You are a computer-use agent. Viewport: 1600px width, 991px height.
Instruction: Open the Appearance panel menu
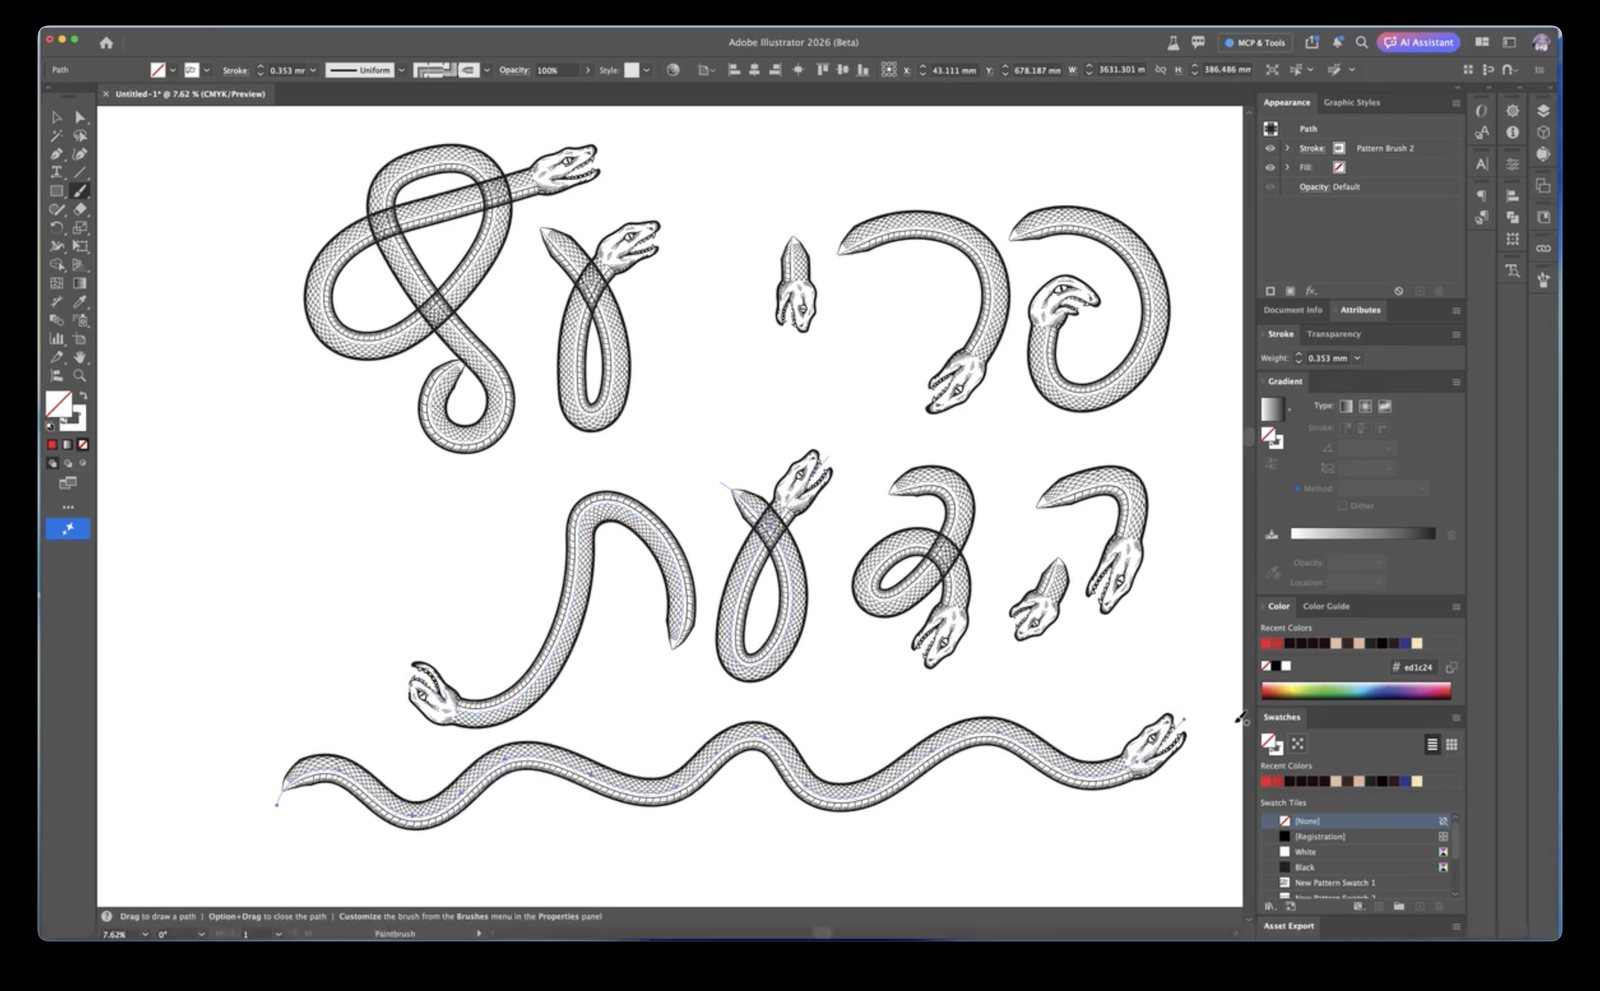point(1456,102)
